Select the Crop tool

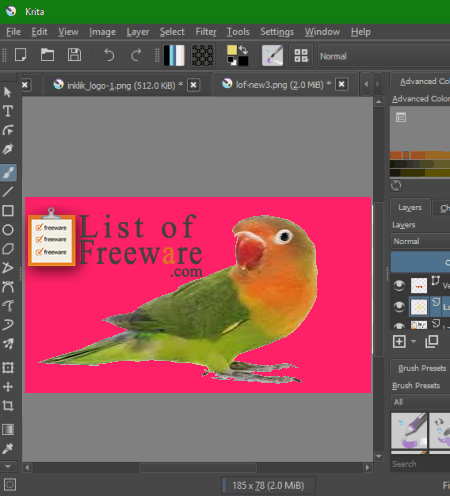pyautogui.click(x=8, y=406)
